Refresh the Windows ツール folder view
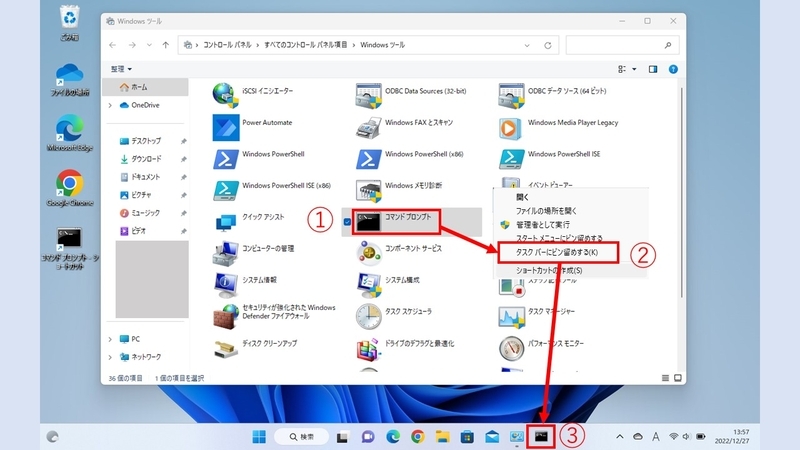The height and width of the screenshot is (450, 800). [547, 45]
